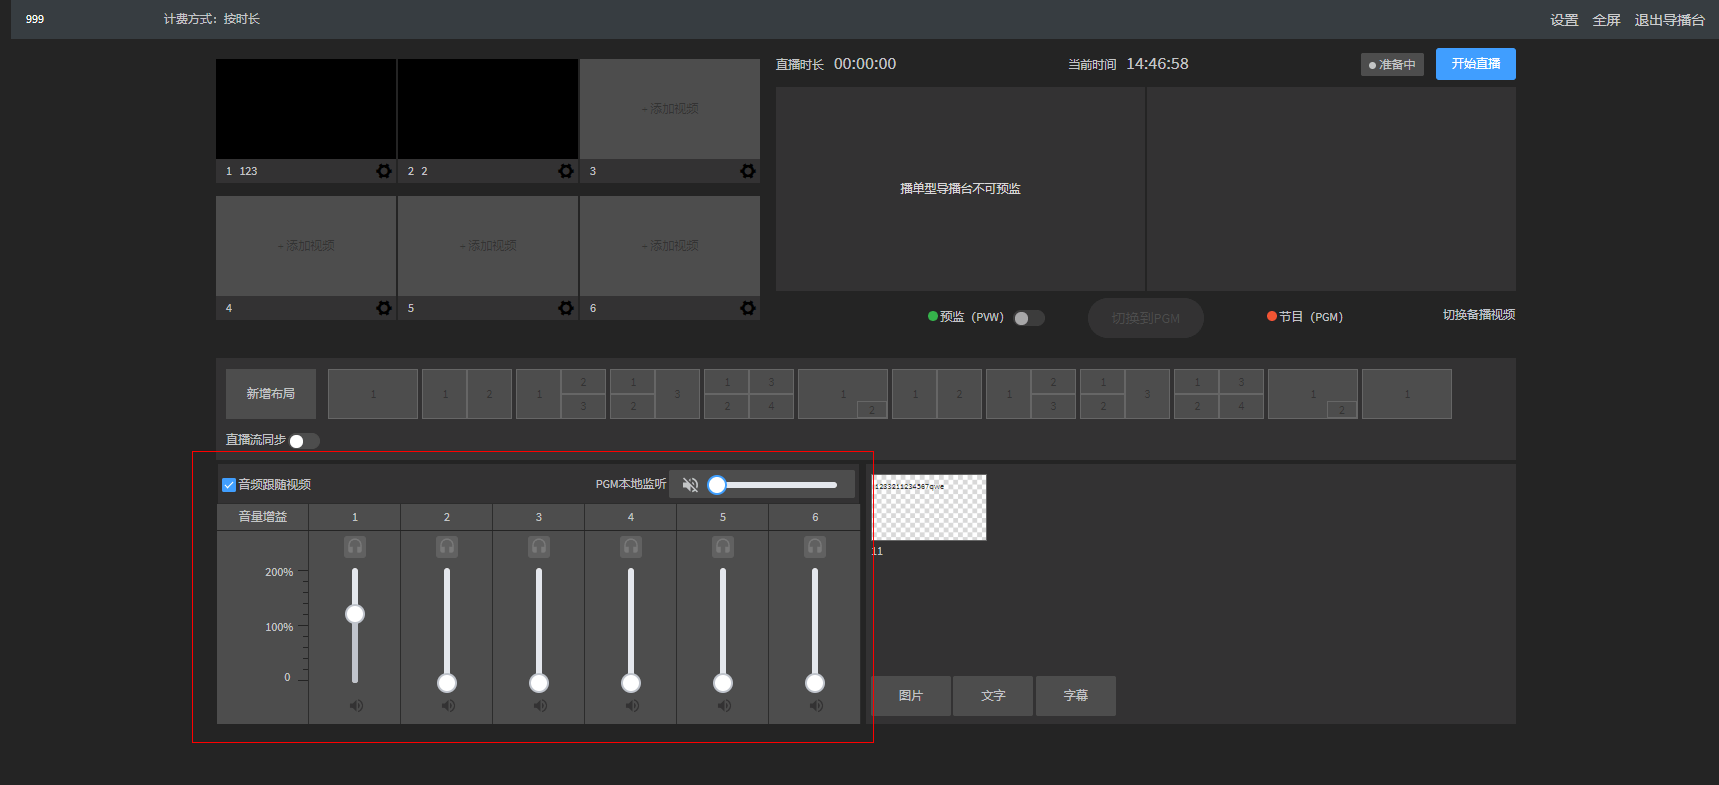The width and height of the screenshot is (1719, 785).
Task: Enable headphone monitoring on audio channel 1
Action: coord(355,547)
